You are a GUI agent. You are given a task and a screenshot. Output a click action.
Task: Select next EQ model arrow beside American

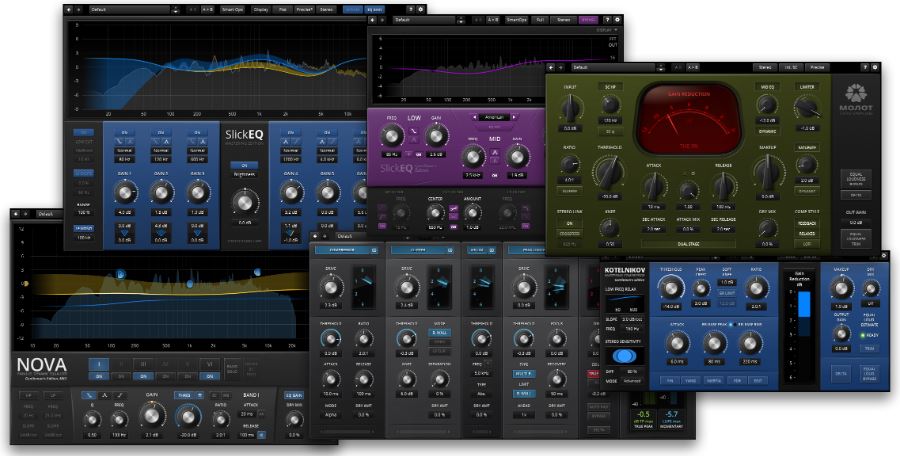point(514,117)
